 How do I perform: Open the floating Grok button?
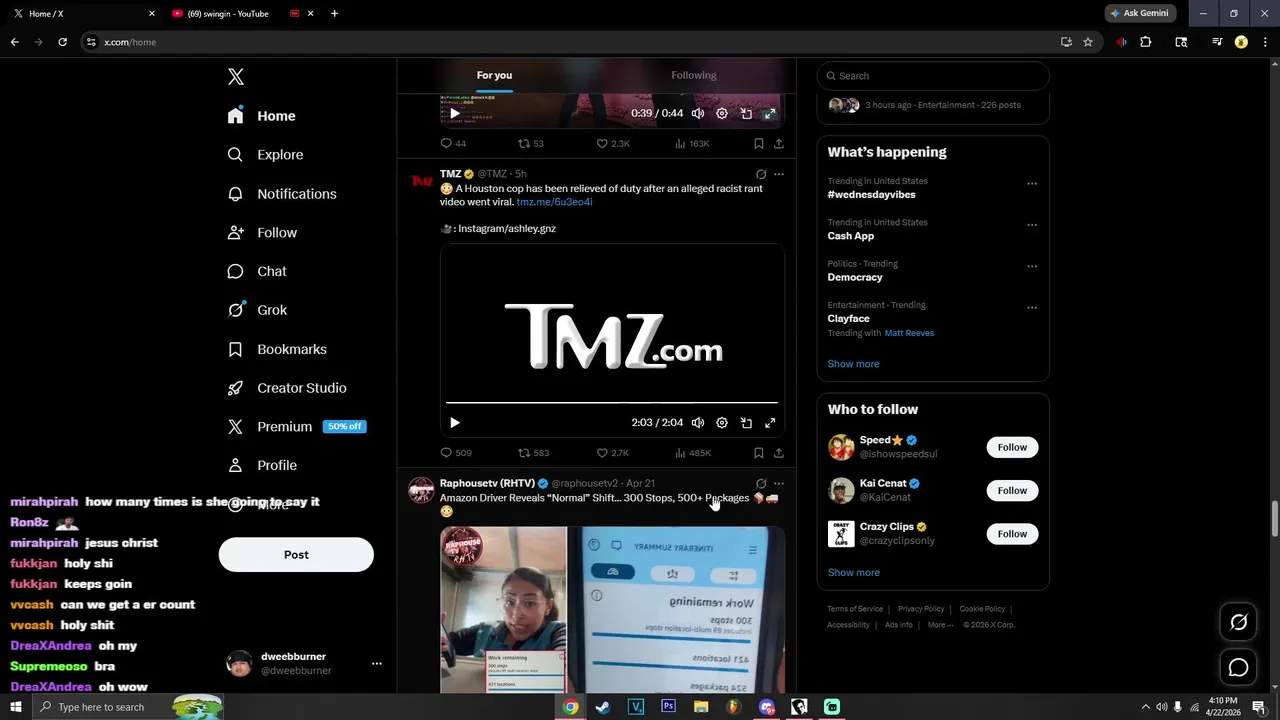coord(1238,623)
